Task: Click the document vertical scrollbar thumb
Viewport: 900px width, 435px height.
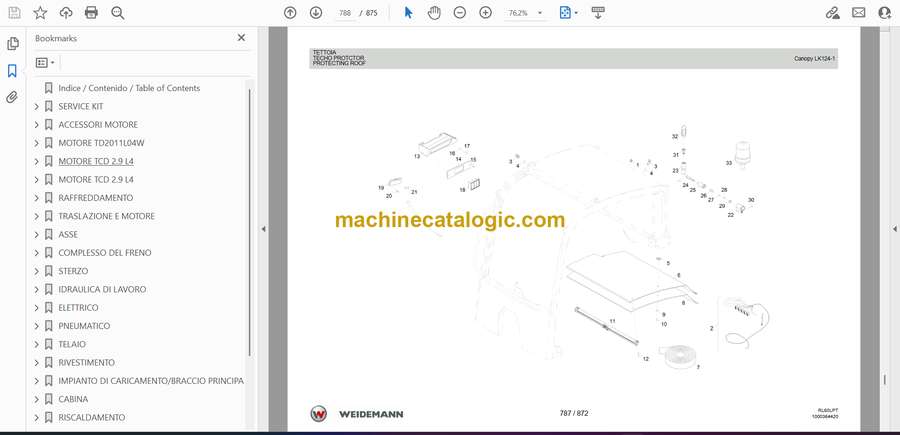Action: click(x=885, y=380)
